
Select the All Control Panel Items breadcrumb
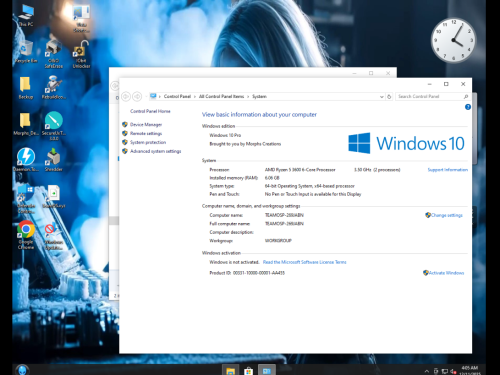221,96
